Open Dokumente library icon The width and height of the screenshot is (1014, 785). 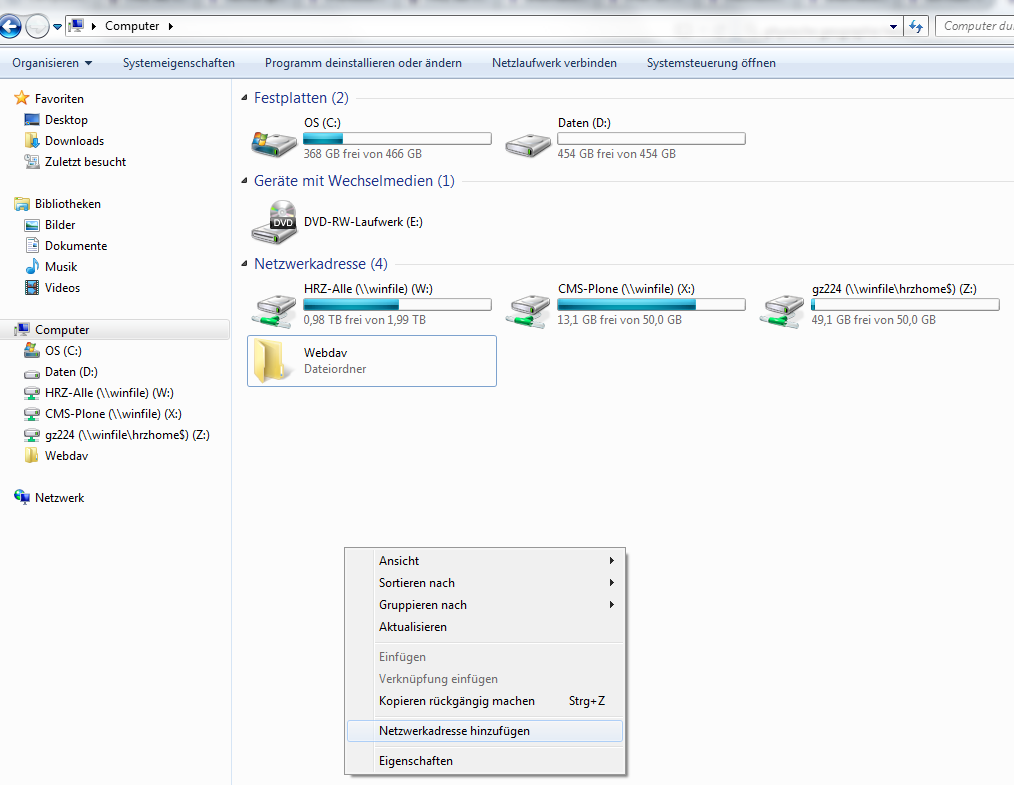pos(32,246)
